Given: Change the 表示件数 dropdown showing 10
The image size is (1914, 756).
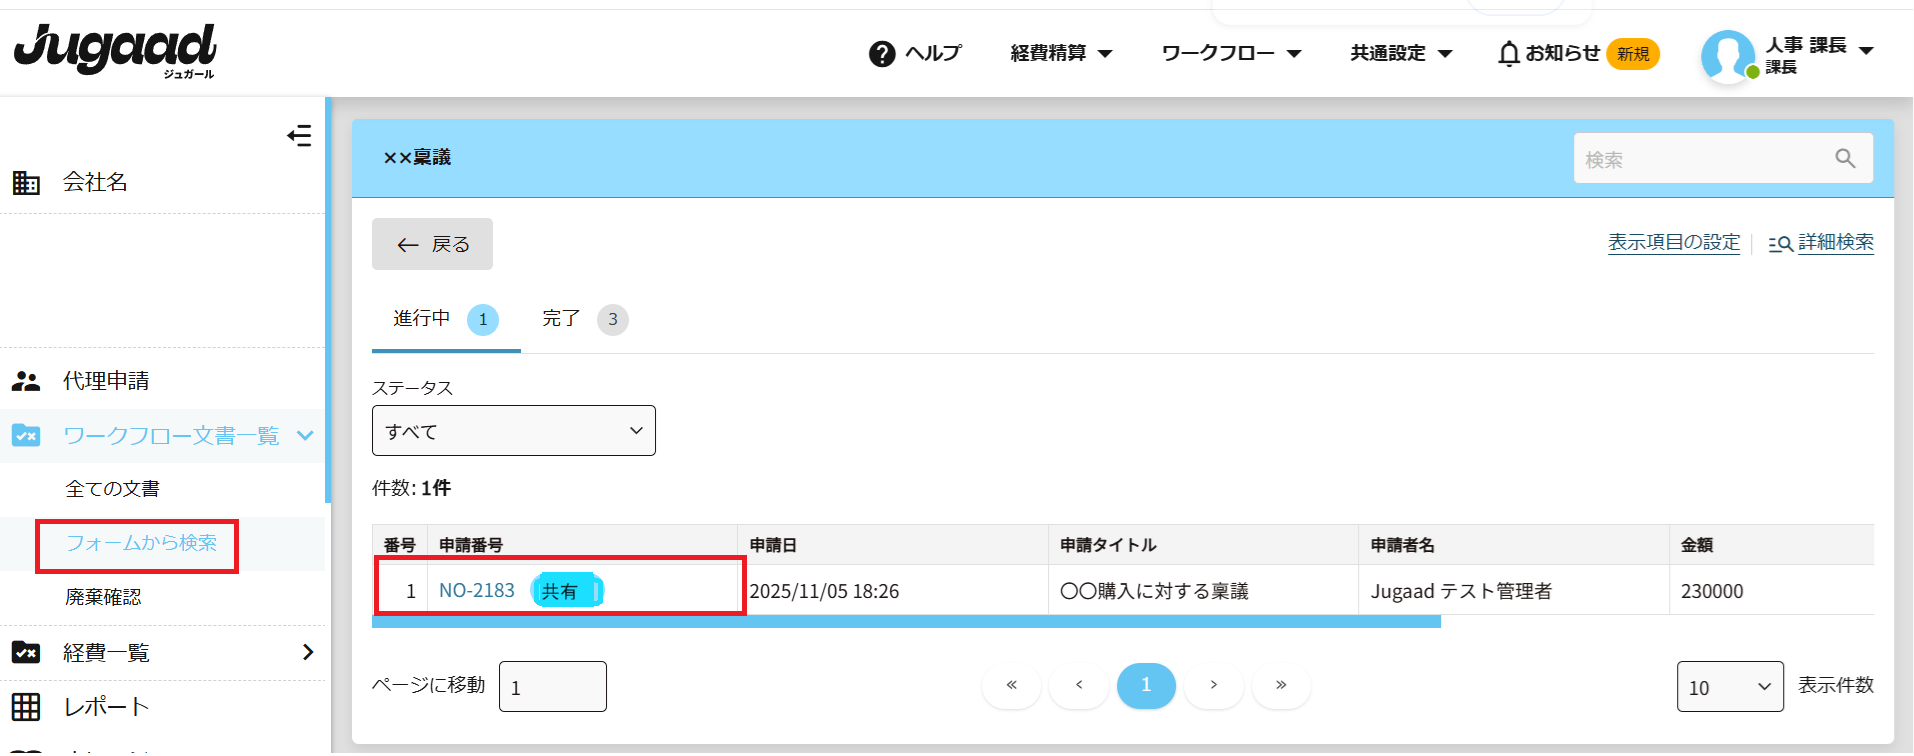Looking at the screenshot, I should click(1729, 687).
